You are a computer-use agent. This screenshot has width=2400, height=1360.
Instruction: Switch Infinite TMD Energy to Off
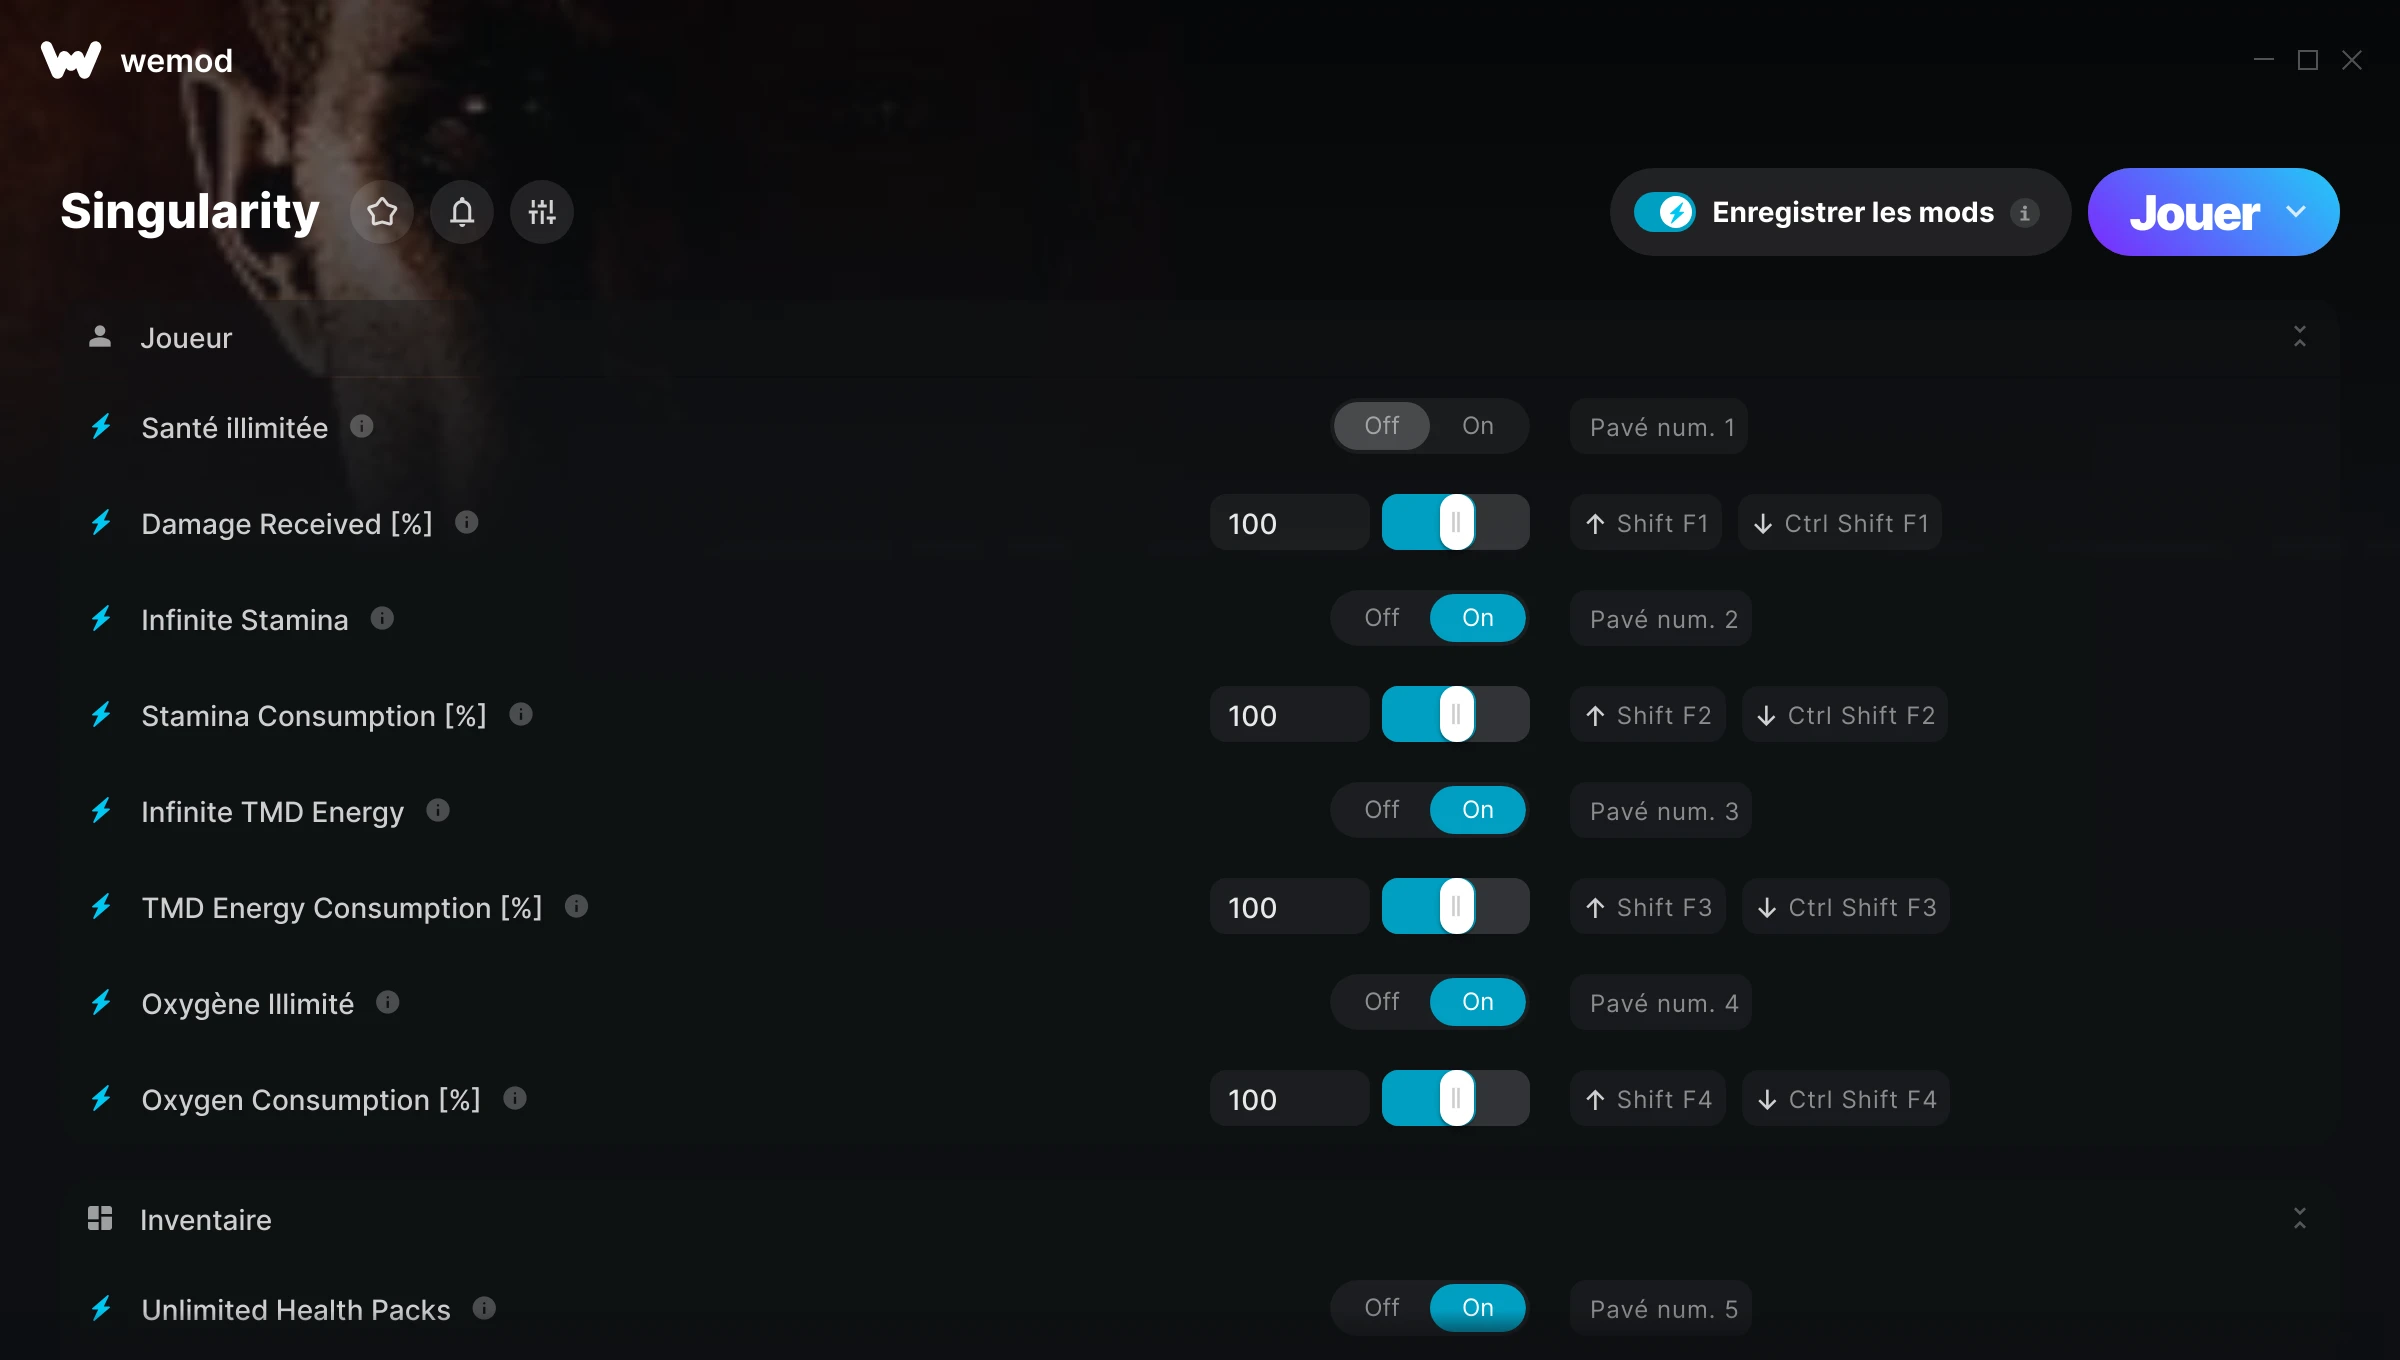click(x=1382, y=810)
